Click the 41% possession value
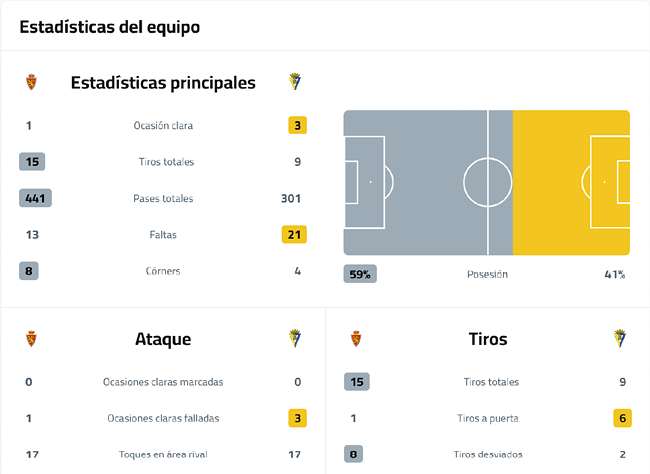Viewport: 650px width, 474px height. click(x=613, y=274)
